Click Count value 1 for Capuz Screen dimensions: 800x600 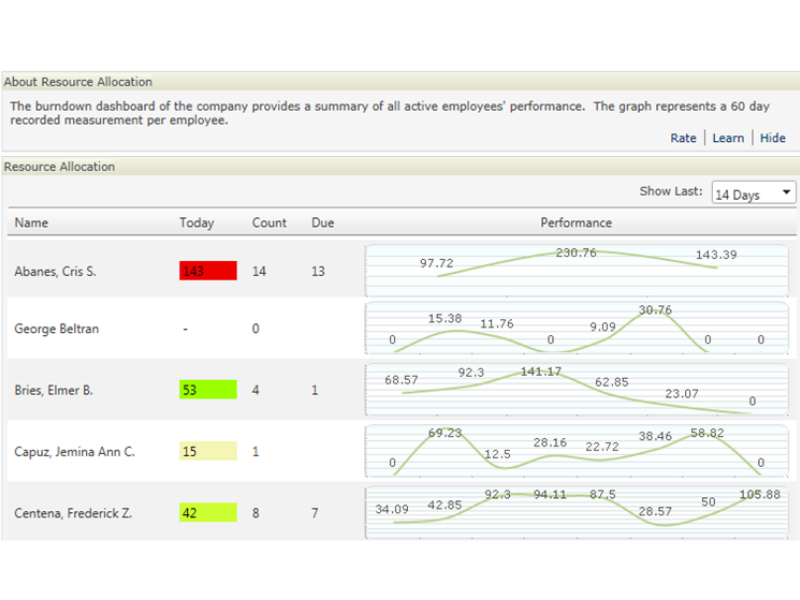point(256,452)
